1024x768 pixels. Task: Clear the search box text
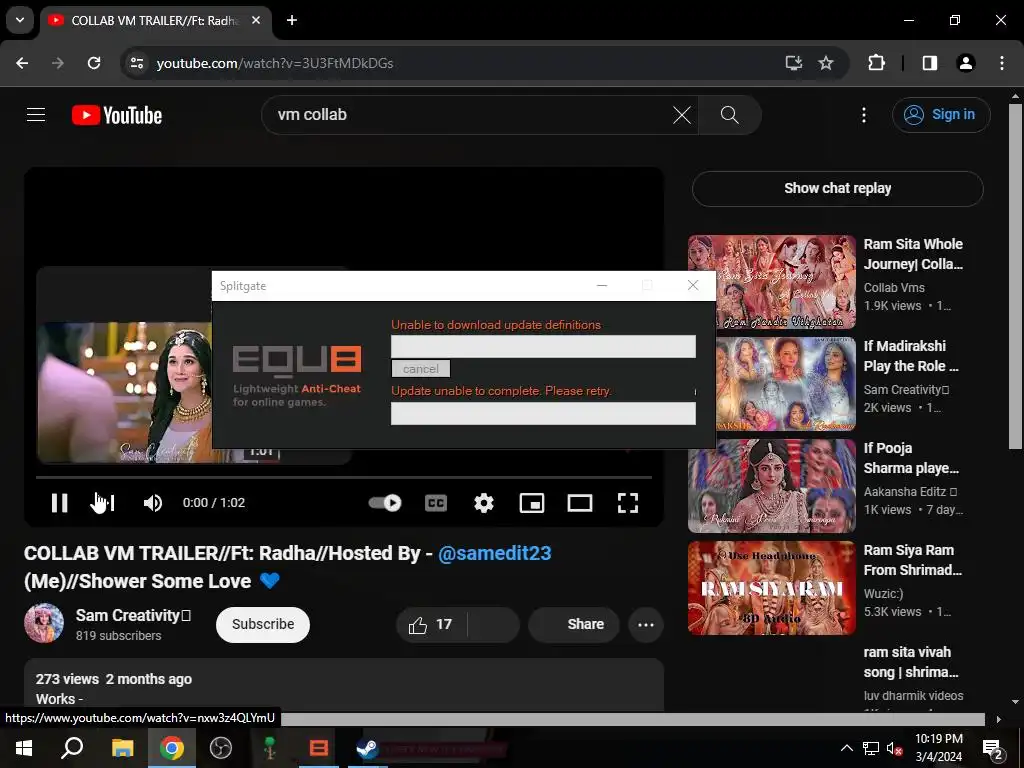coord(682,115)
